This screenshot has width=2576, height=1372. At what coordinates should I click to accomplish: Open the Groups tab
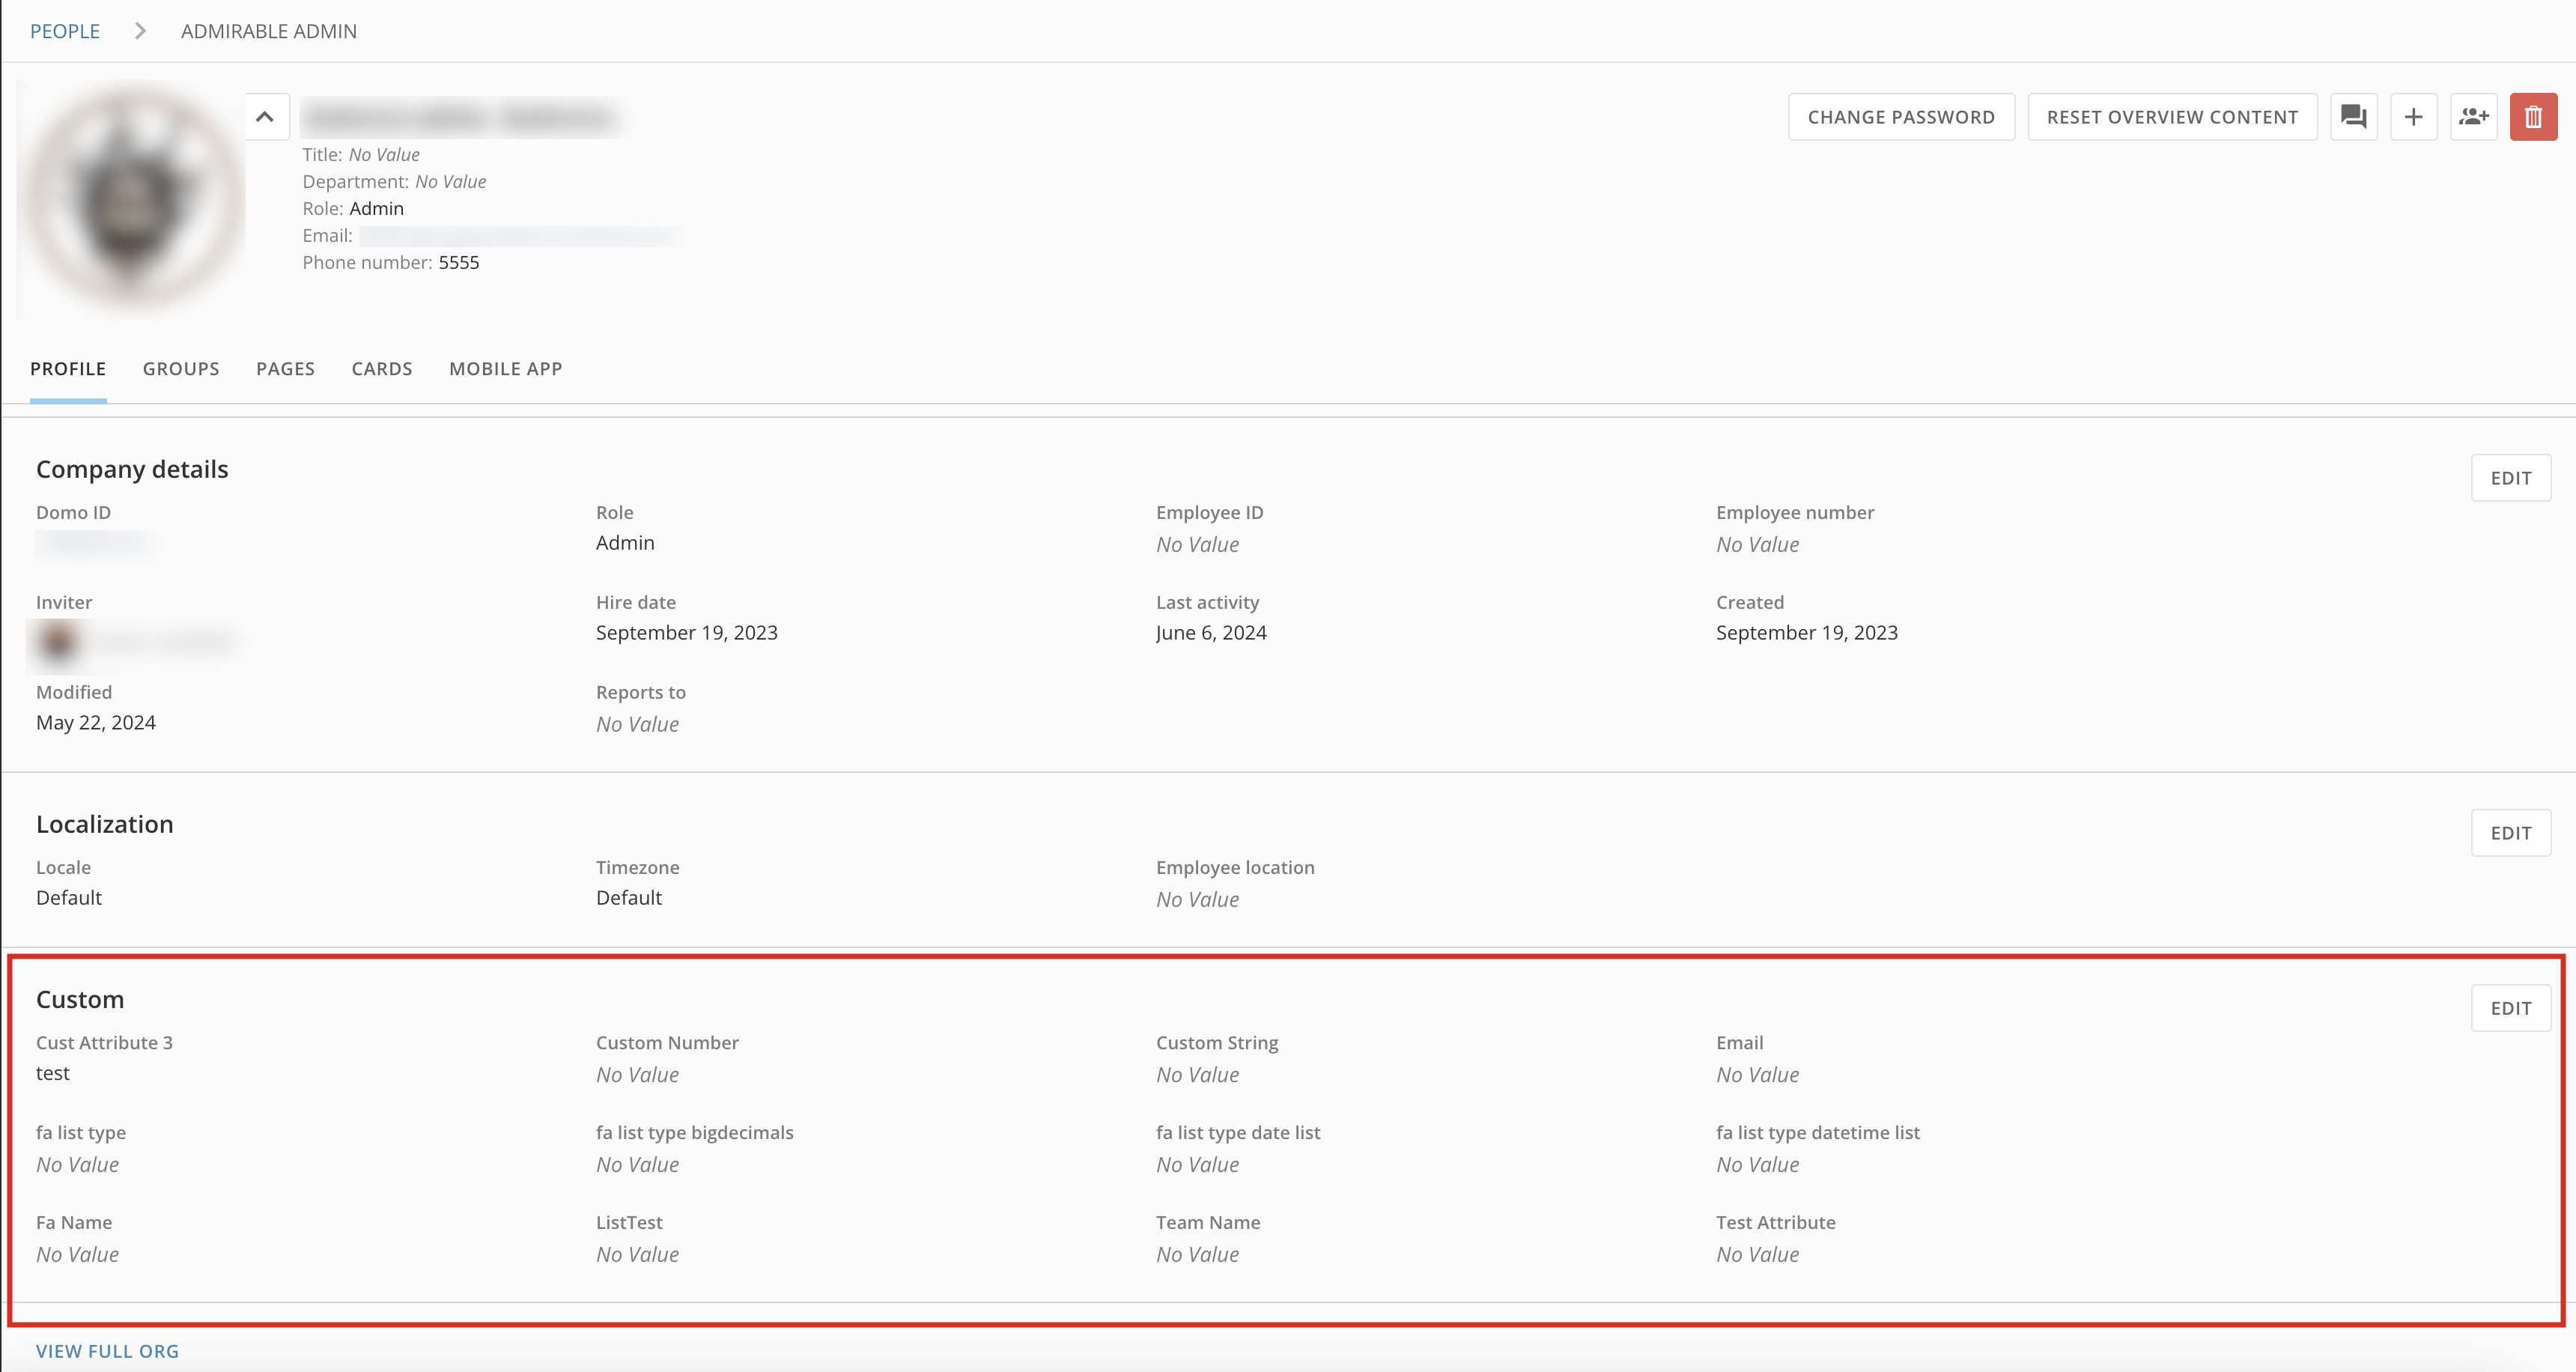coord(181,369)
